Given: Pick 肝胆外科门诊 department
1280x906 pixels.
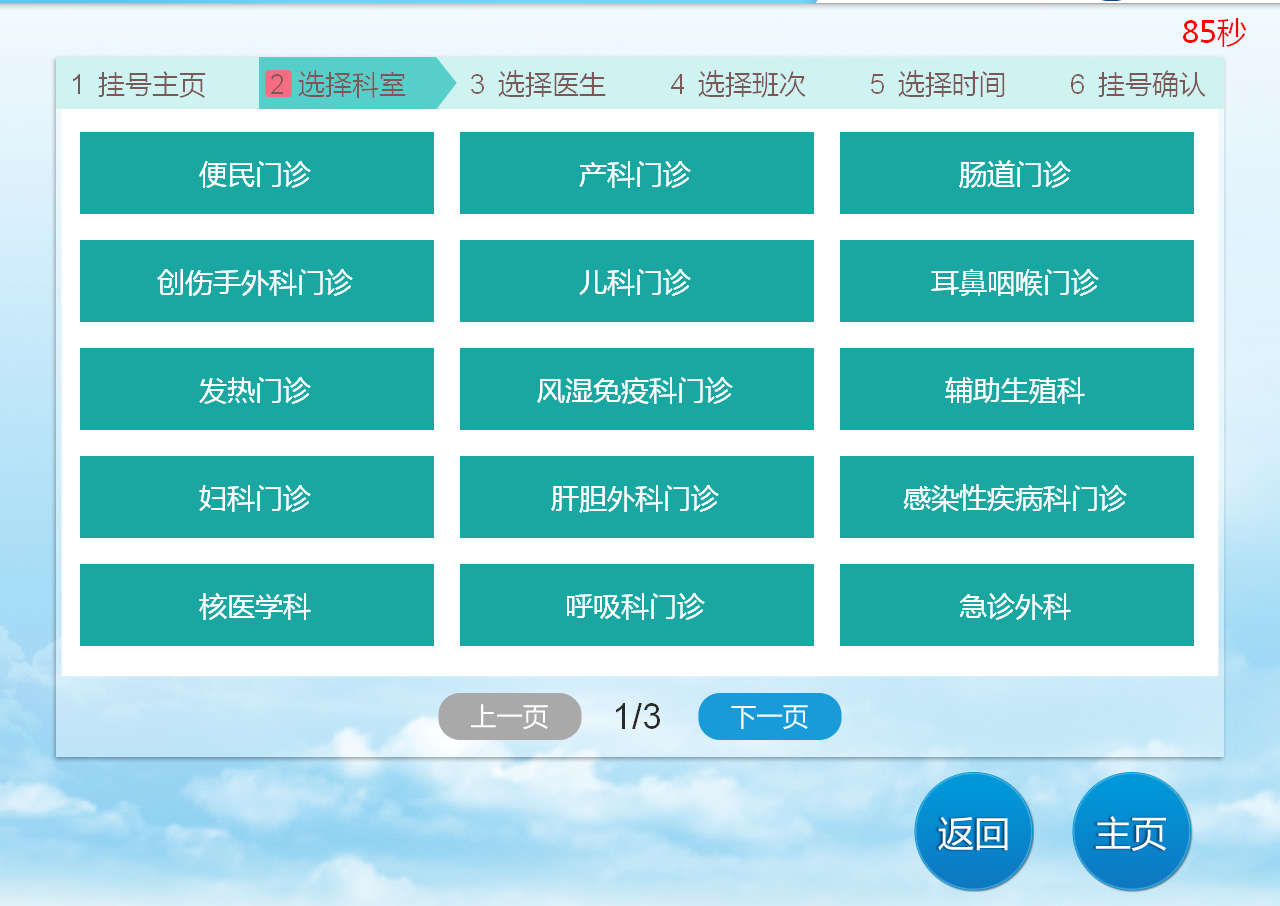Looking at the screenshot, I should click(x=636, y=497).
